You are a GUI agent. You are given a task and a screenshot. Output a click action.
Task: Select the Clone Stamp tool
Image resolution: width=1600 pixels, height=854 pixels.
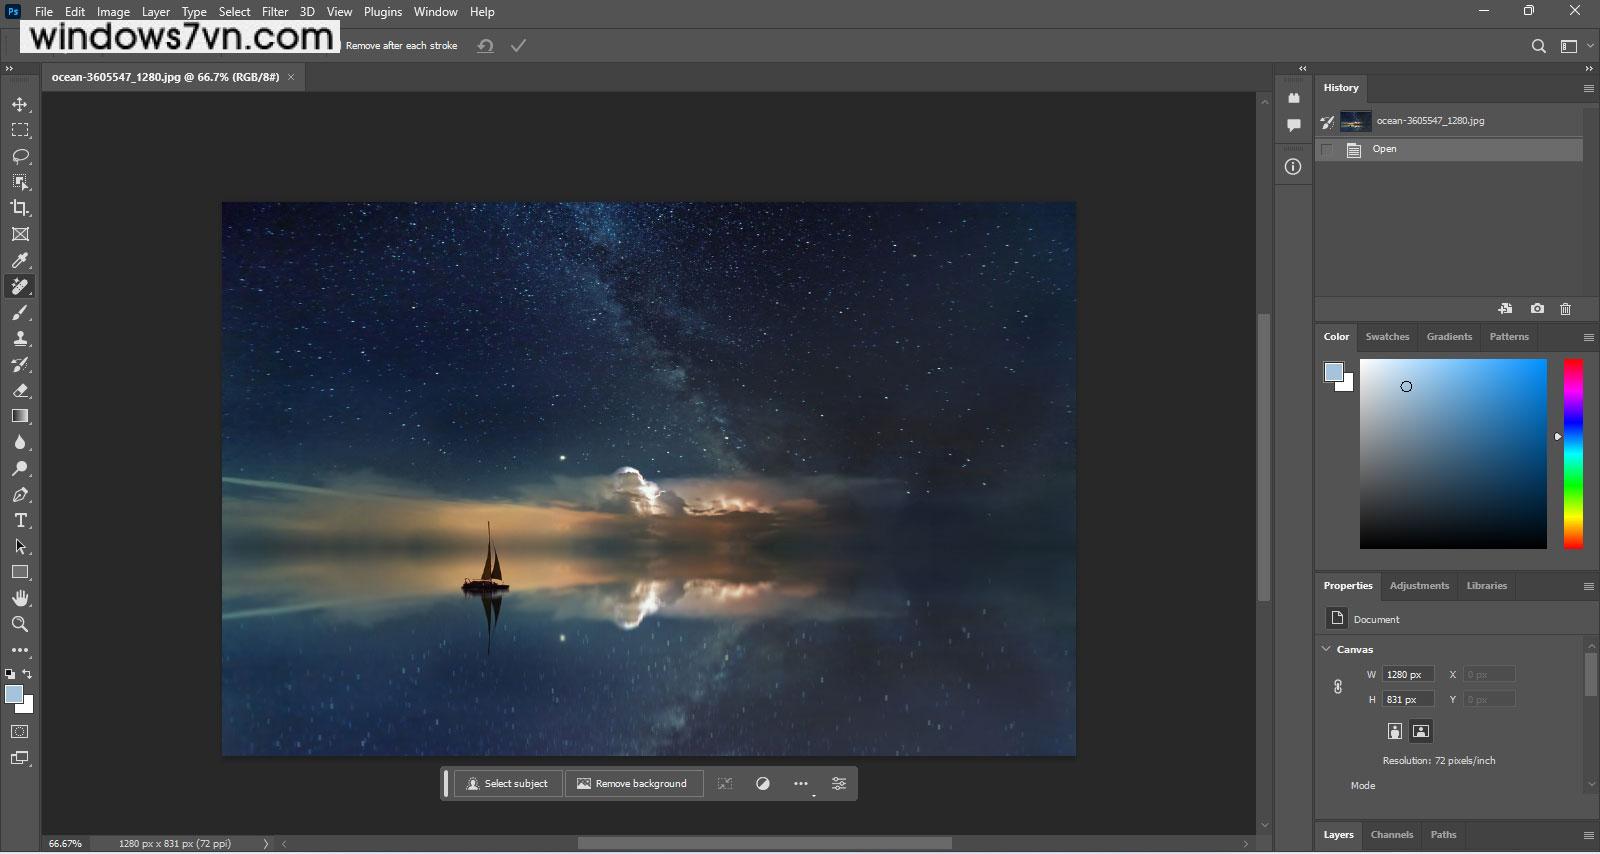tap(20, 339)
